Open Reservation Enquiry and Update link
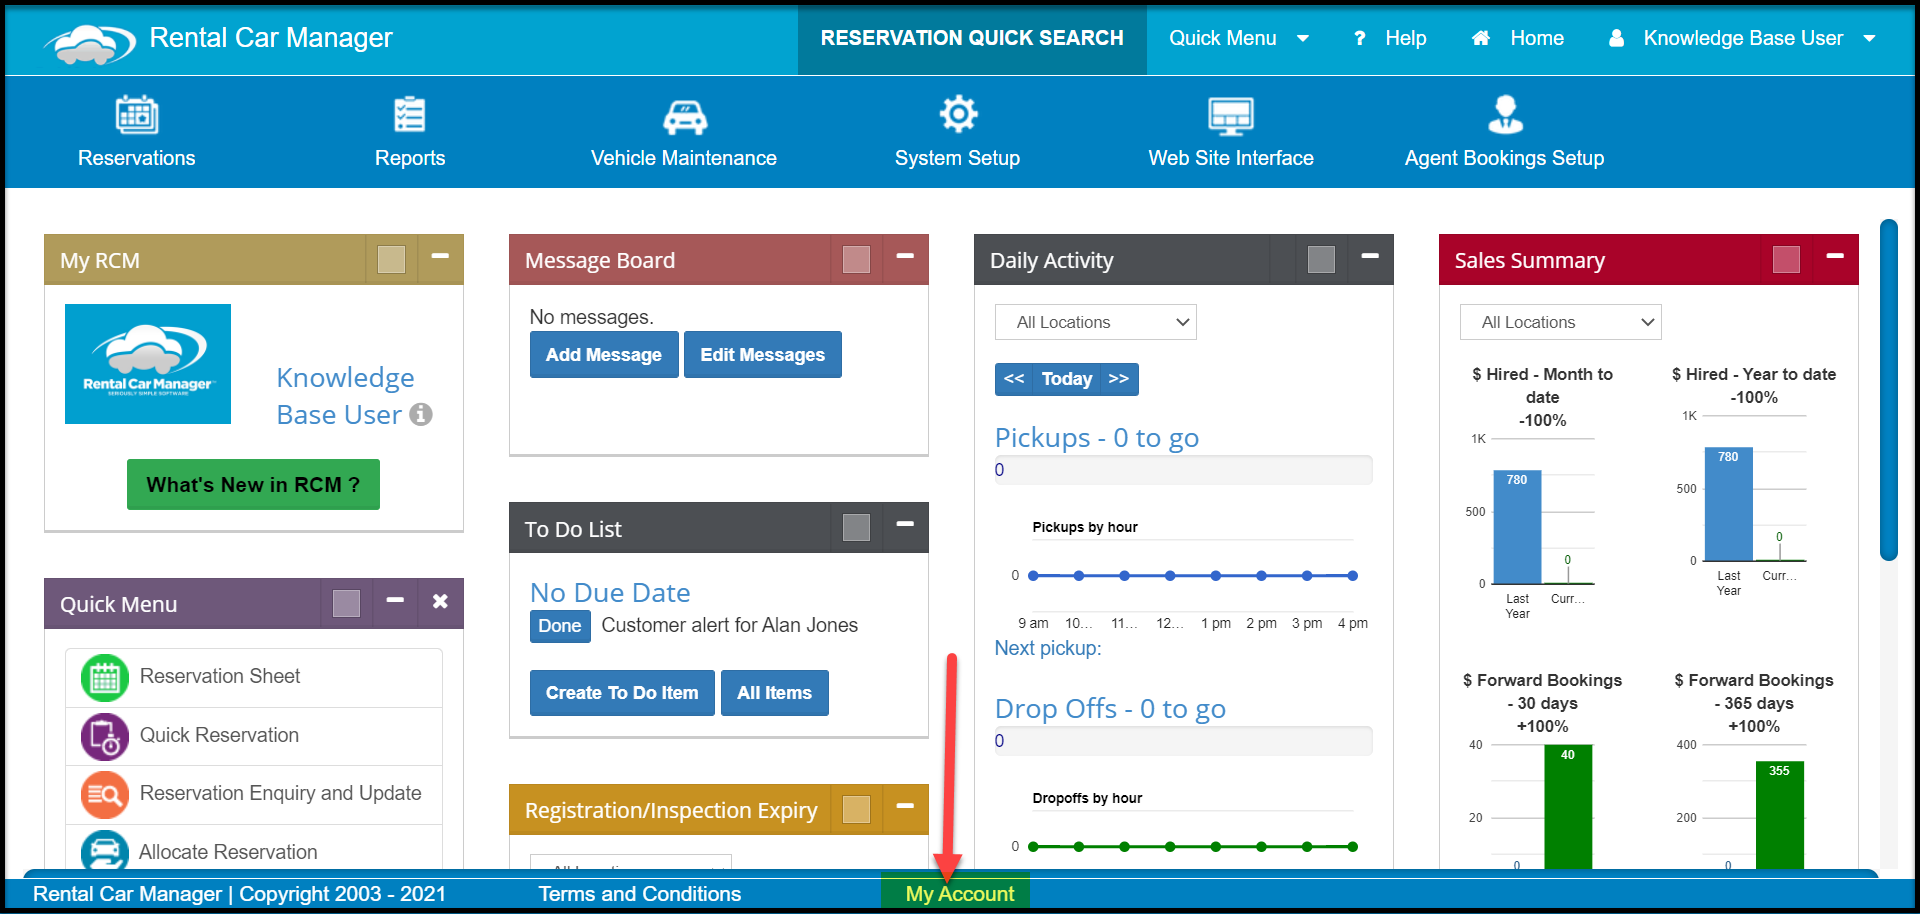This screenshot has height=914, width=1920. pyautogui.click(x=281, y=793)
